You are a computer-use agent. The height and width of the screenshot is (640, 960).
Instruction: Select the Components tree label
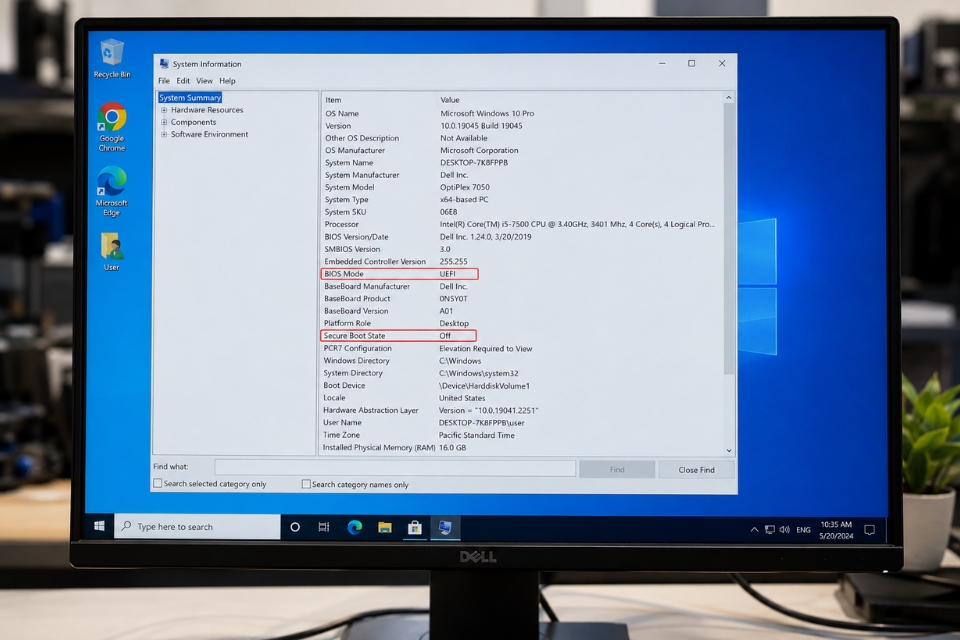[193, 122]
